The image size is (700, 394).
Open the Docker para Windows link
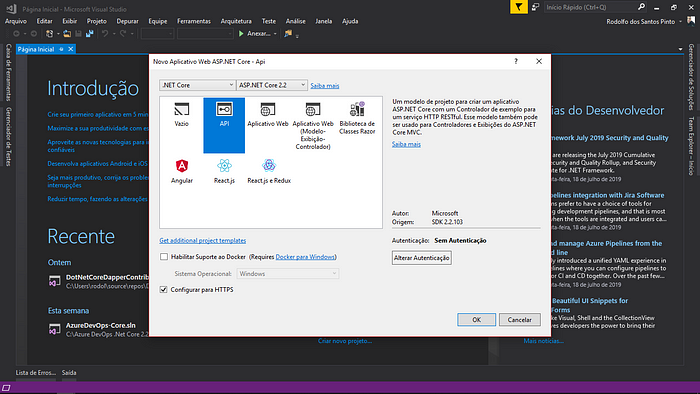coord(305,257)
